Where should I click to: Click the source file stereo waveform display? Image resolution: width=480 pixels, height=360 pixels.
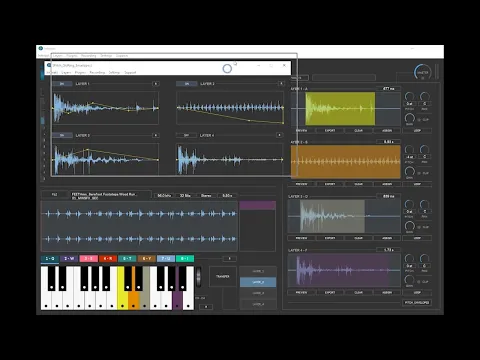139,226
